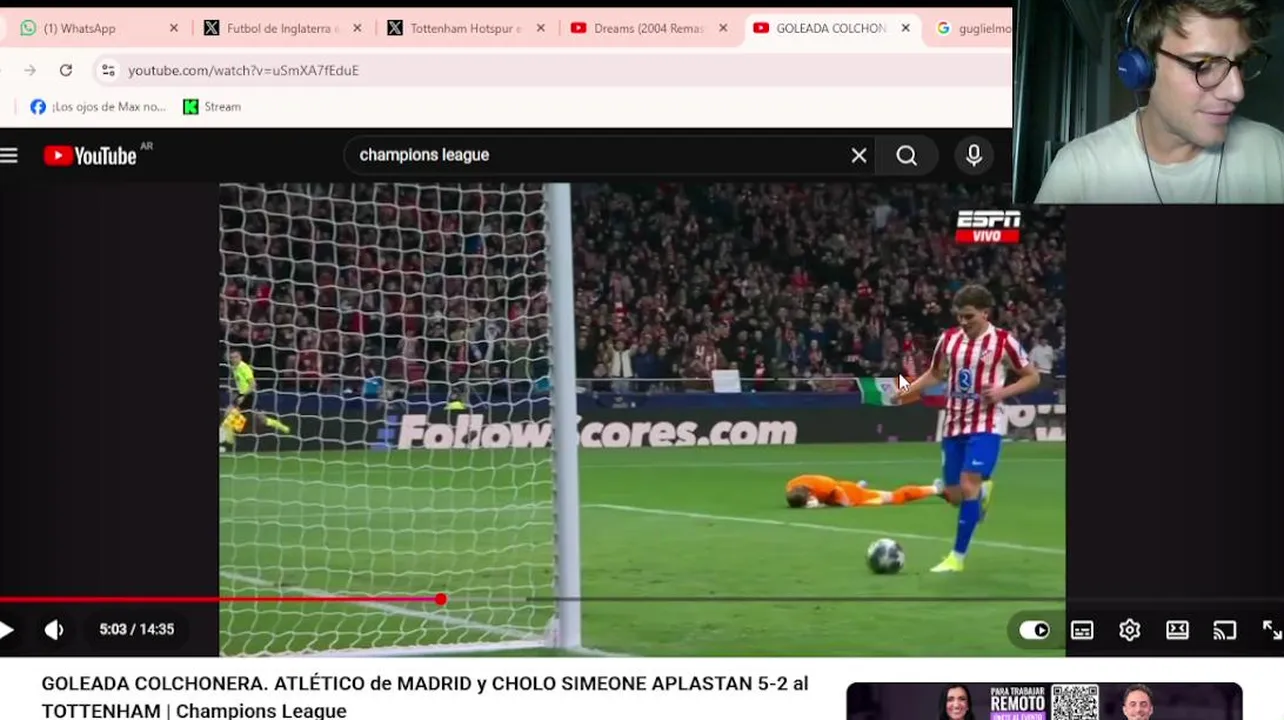Click the 5:03 / 14:35 time display
1284x720 pixels.
pyautogui.click(x=136, y=629)
